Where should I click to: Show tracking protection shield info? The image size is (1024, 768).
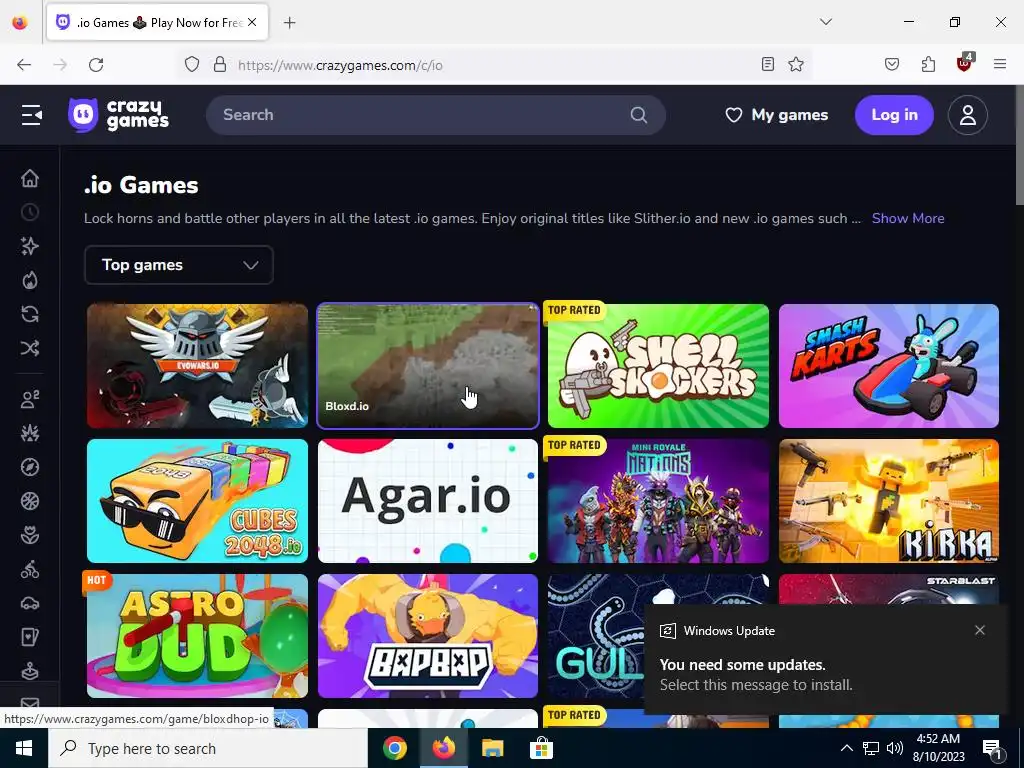(x=192, y=65)
